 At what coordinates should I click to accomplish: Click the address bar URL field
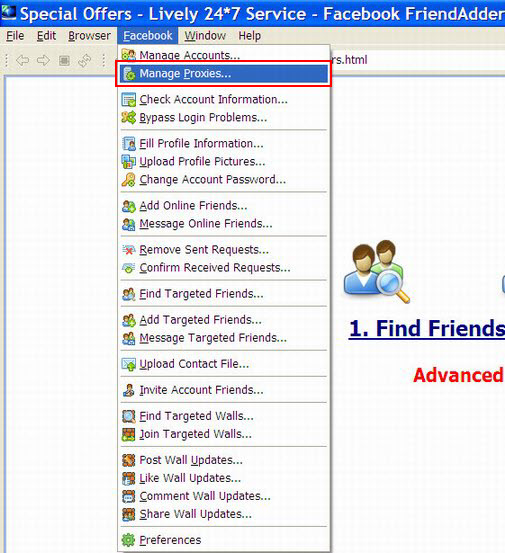(x=418, y=60)
